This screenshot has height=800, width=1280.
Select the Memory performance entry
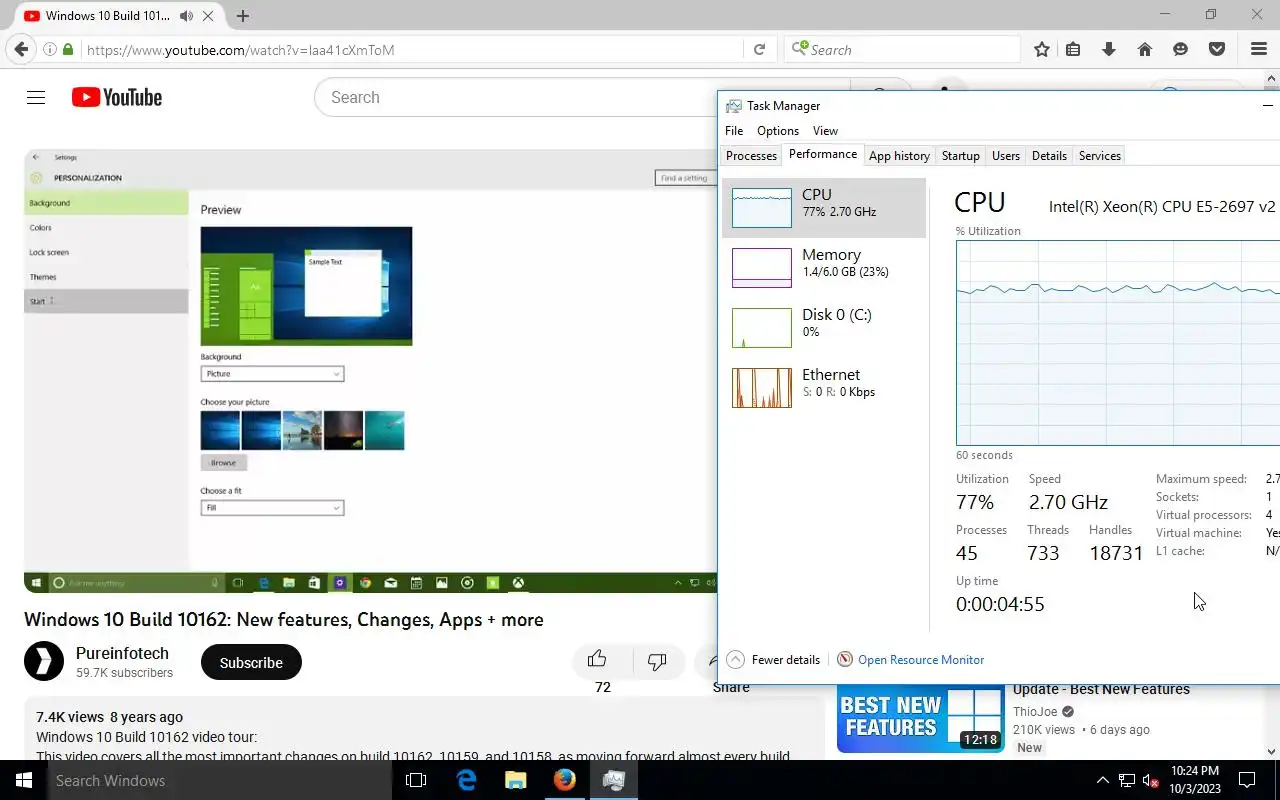tap(824, 267)
